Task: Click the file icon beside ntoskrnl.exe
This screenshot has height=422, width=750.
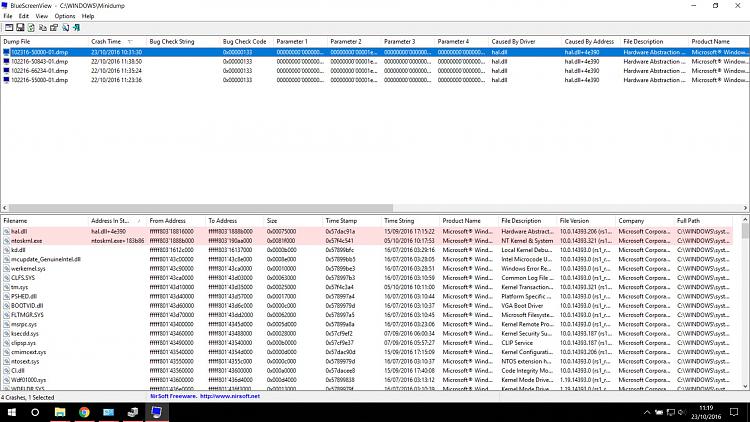Action: point(6,241)
